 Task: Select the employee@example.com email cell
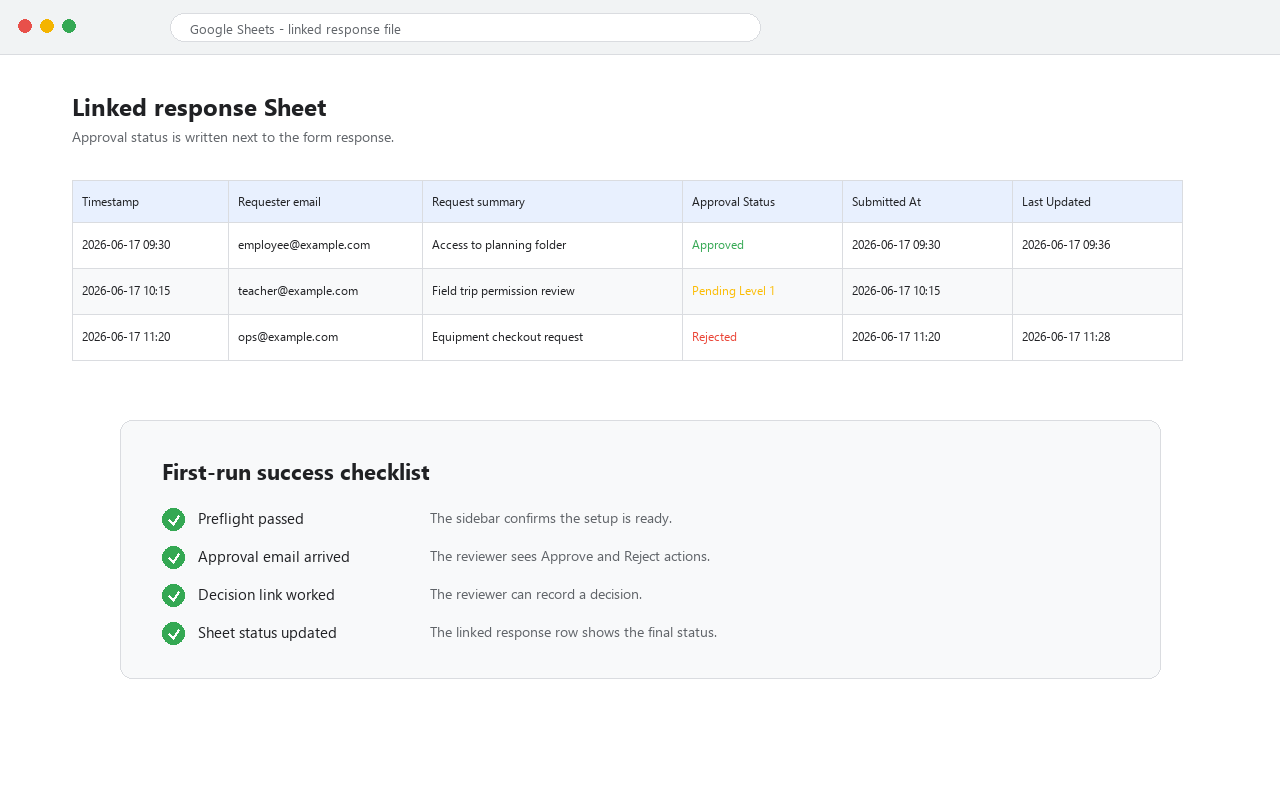[x=325, y=245]
